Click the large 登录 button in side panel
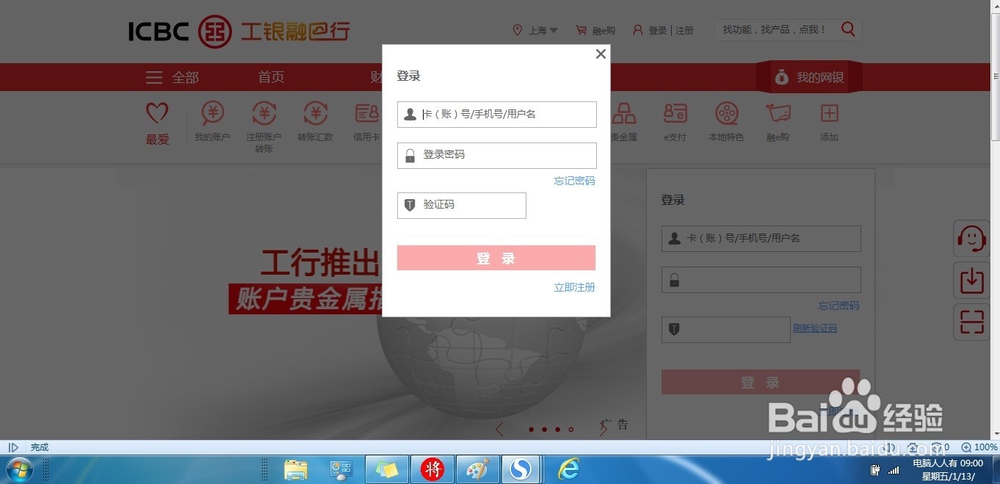Screen dimensions: 1000x484 click(x=760, y=382)
